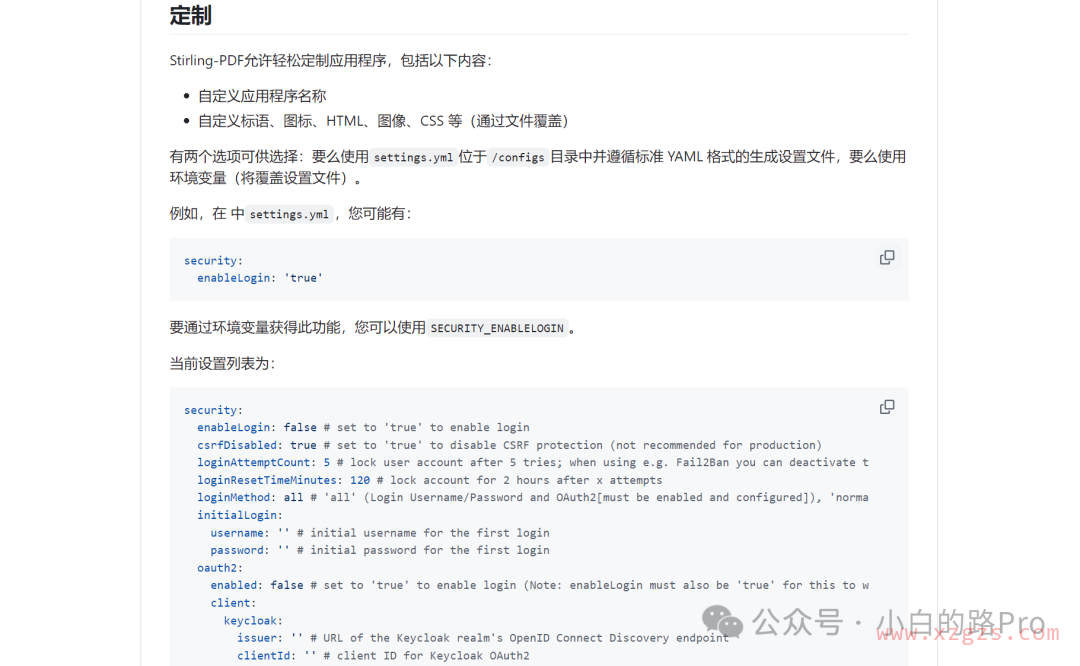Viewport: 1080px width, 666px height.
Task: Click the /configs inline code path
Action: coord(517,157)
